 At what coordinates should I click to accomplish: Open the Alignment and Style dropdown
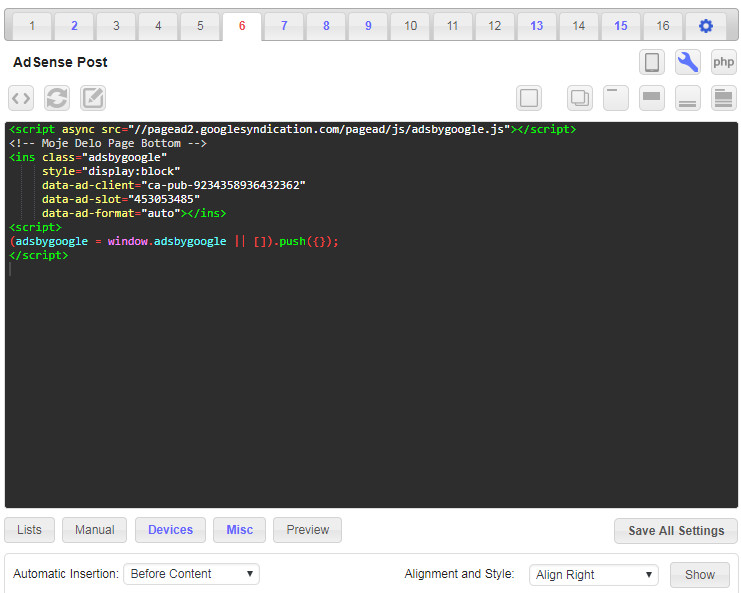click(593, 575)
